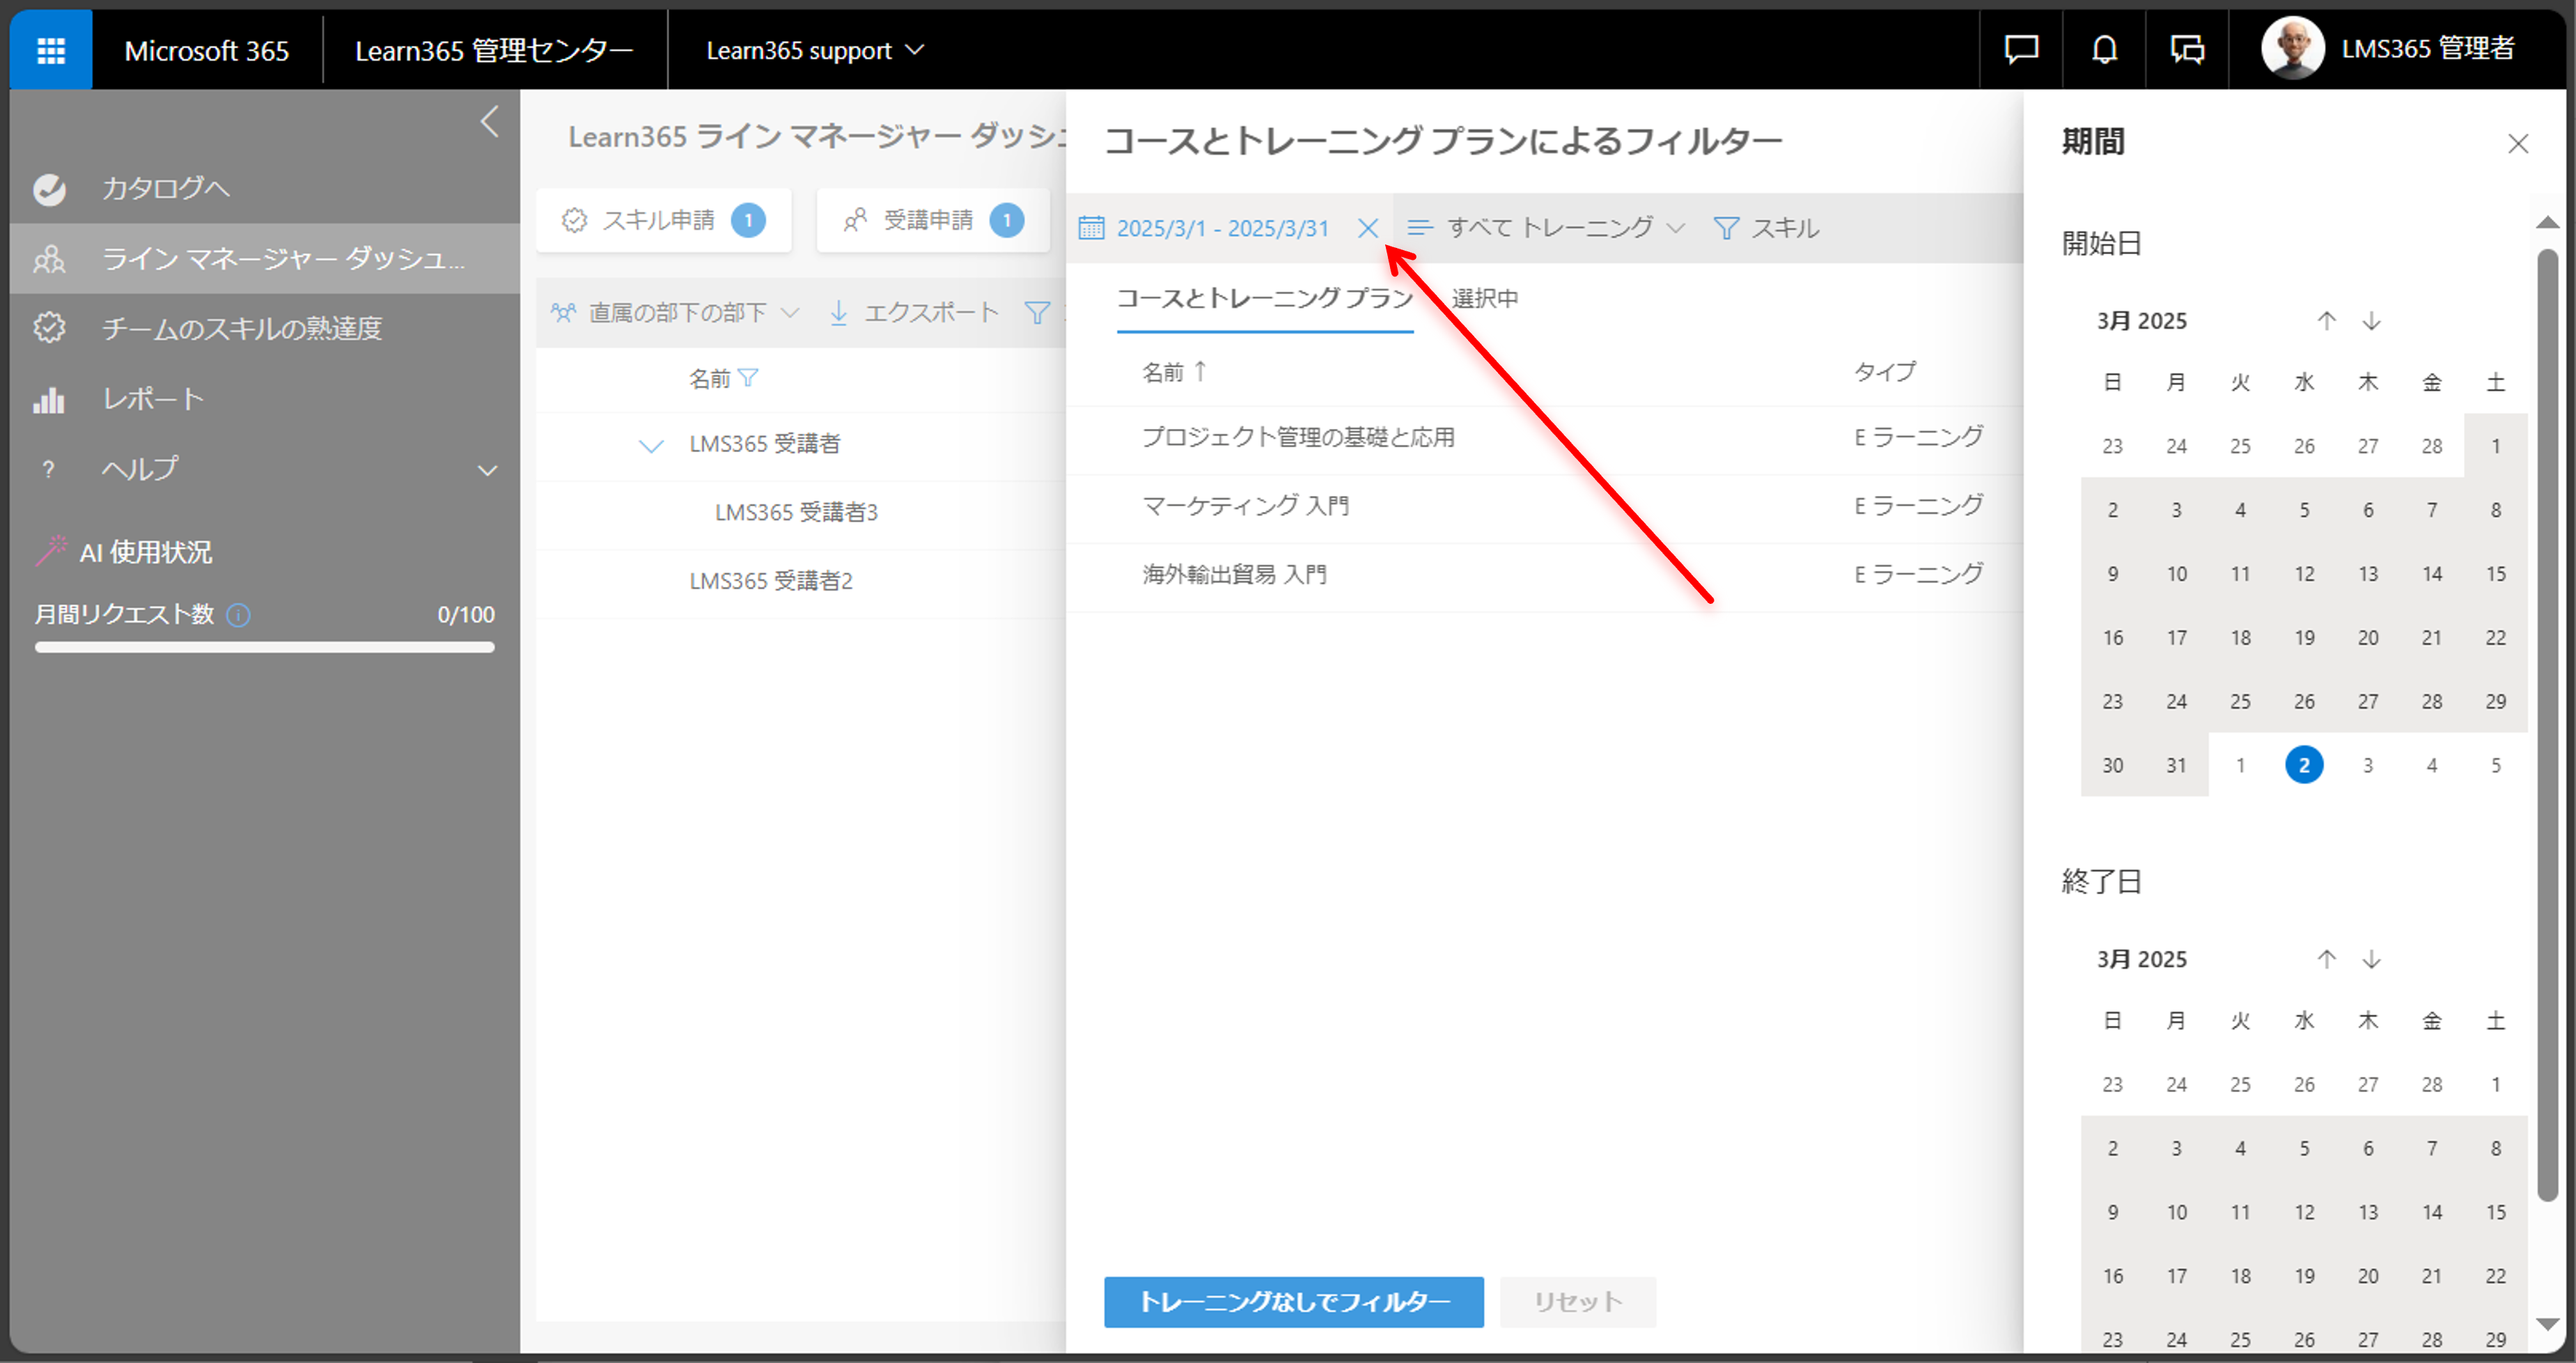The width and height of the screenshot is (2576, 1363).
Task: Click the 月間リクエスト数 info icon
Action: [x=238, y=614]
